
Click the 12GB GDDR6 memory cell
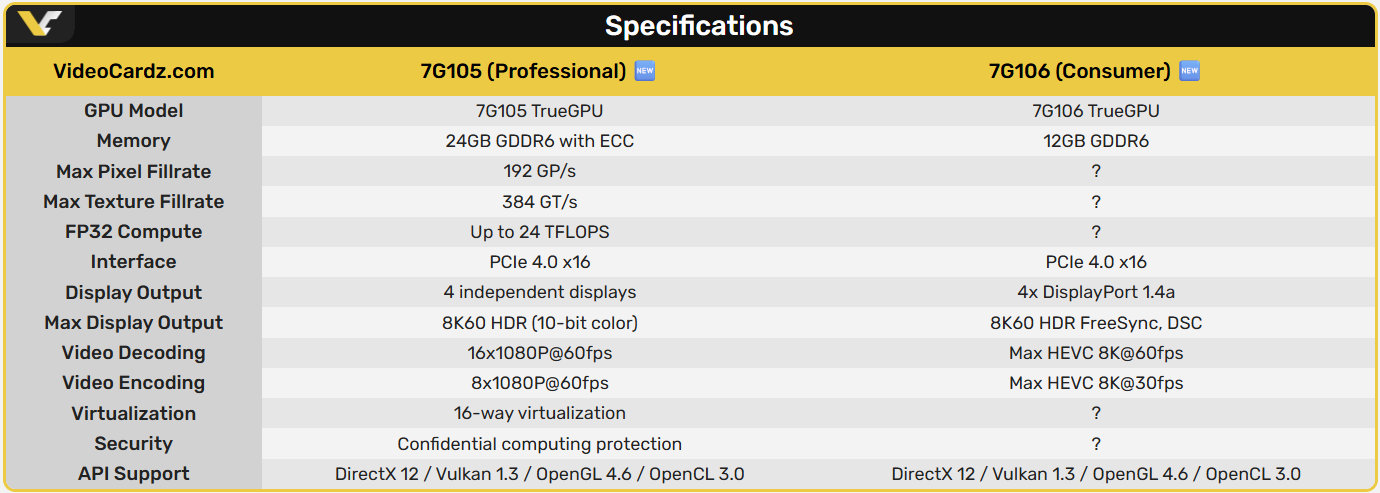[x=1096, y=141]
